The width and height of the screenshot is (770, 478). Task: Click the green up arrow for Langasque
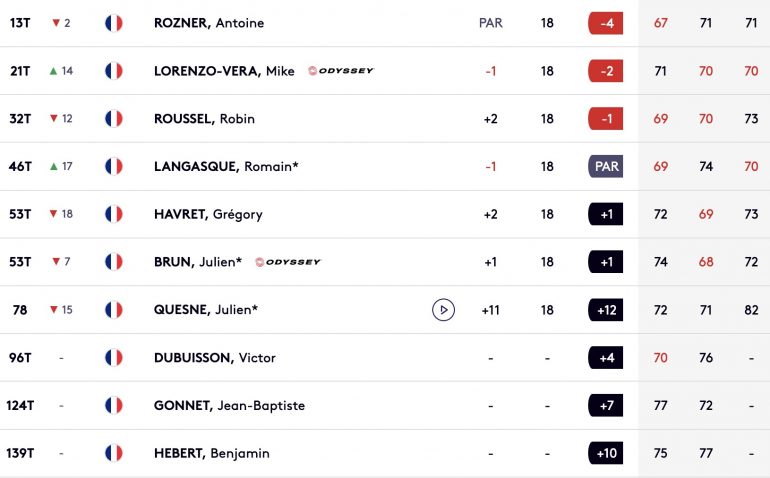coord(54,167)
